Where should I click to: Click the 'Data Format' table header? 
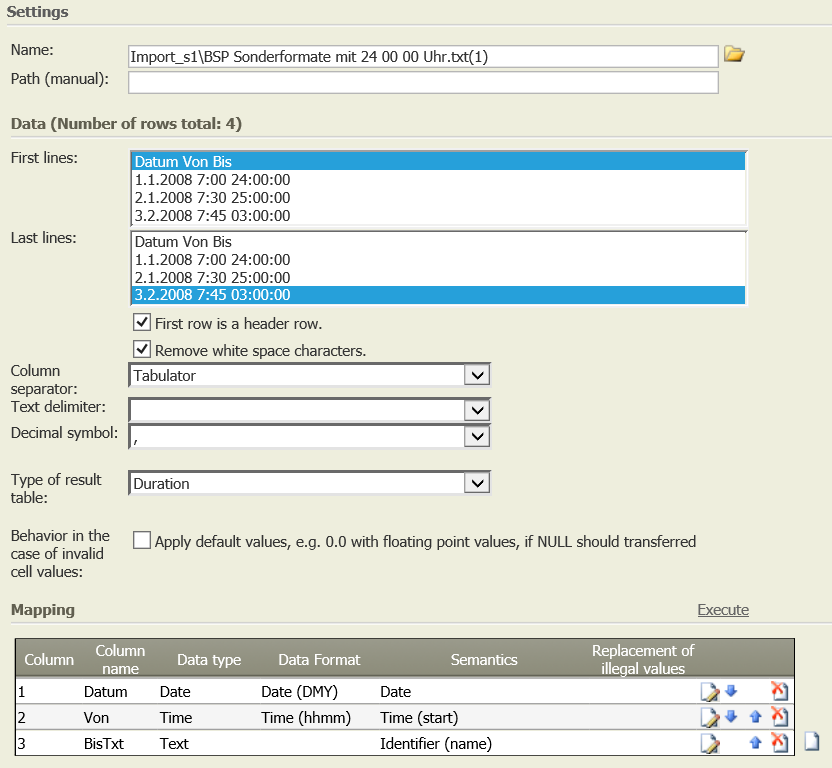click(x=319, y=660)
